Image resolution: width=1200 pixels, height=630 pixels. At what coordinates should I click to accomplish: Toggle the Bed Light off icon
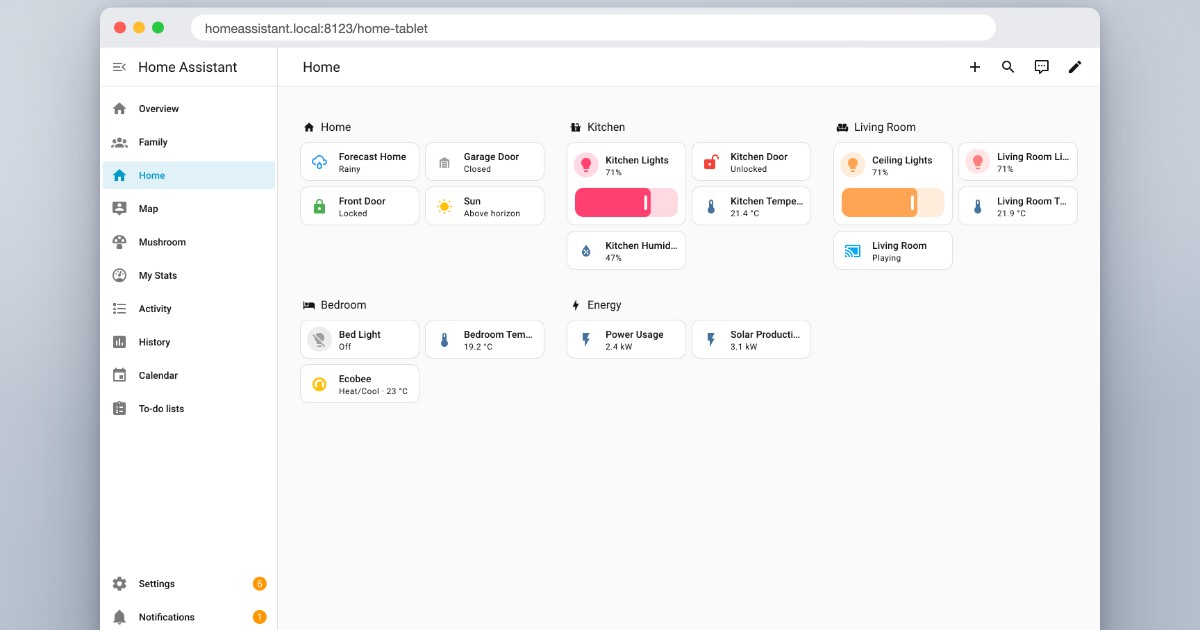[319, 340]
